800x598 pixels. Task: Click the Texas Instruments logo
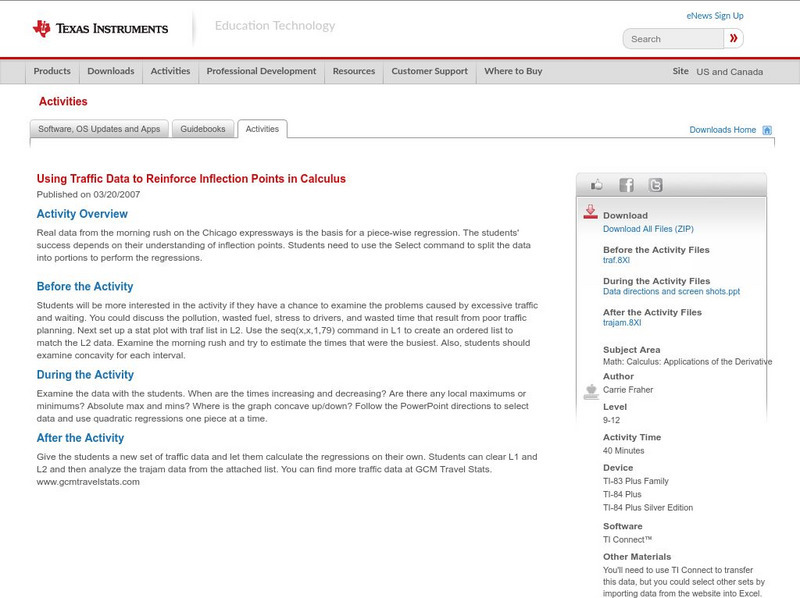[101, 28]
